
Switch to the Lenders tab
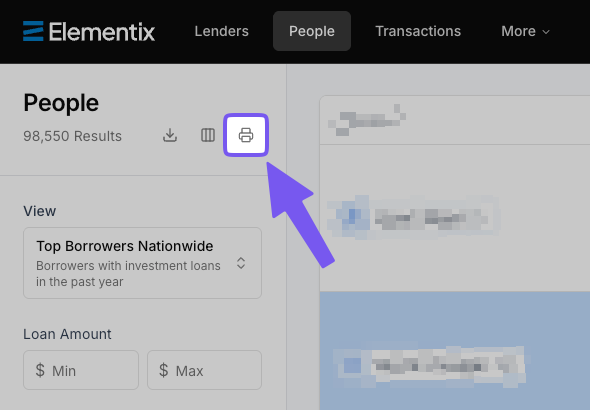point(222,31)
